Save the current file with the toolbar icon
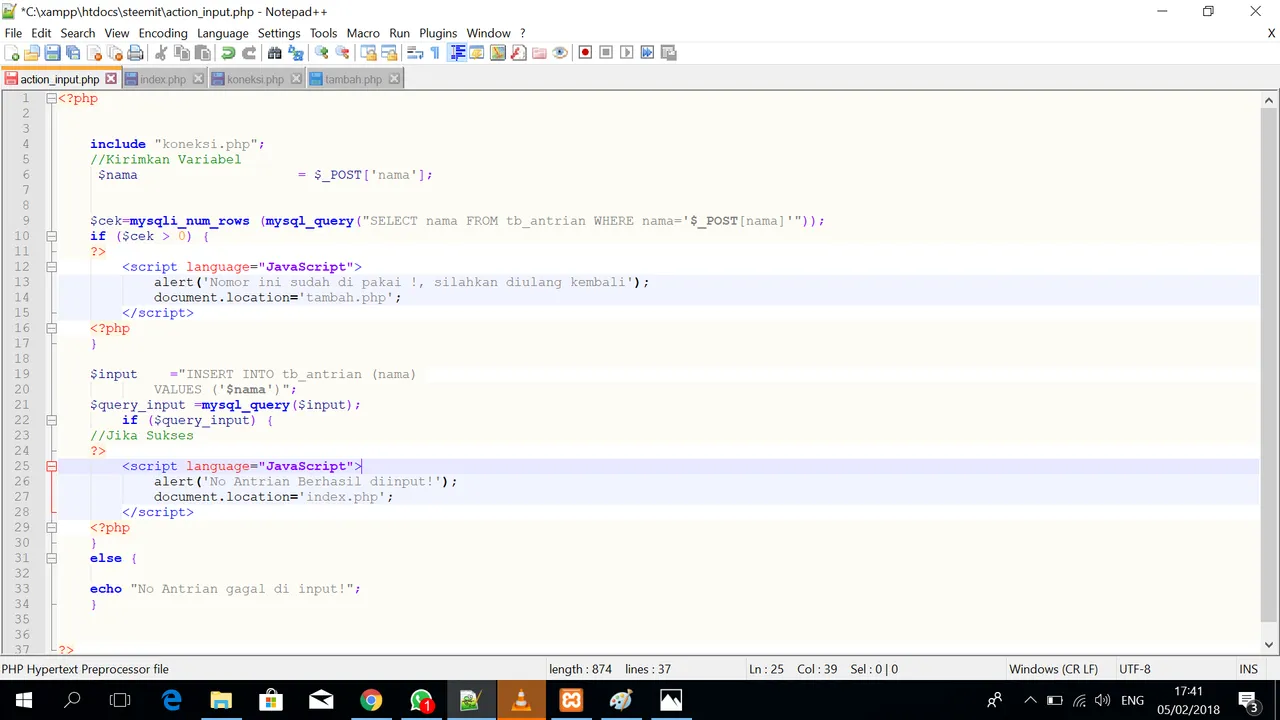 (52, 53)
